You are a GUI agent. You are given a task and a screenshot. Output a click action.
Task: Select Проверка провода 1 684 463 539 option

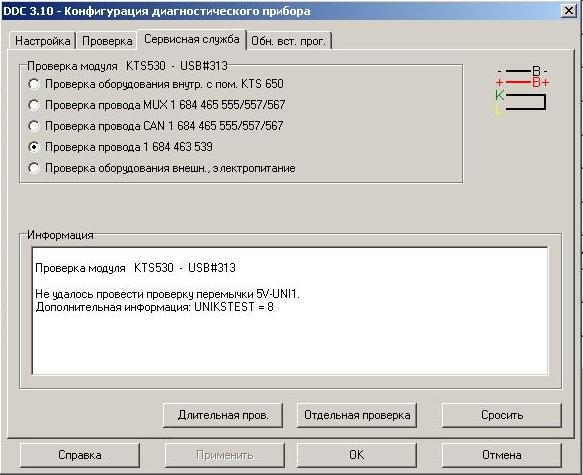coord(120,147)
